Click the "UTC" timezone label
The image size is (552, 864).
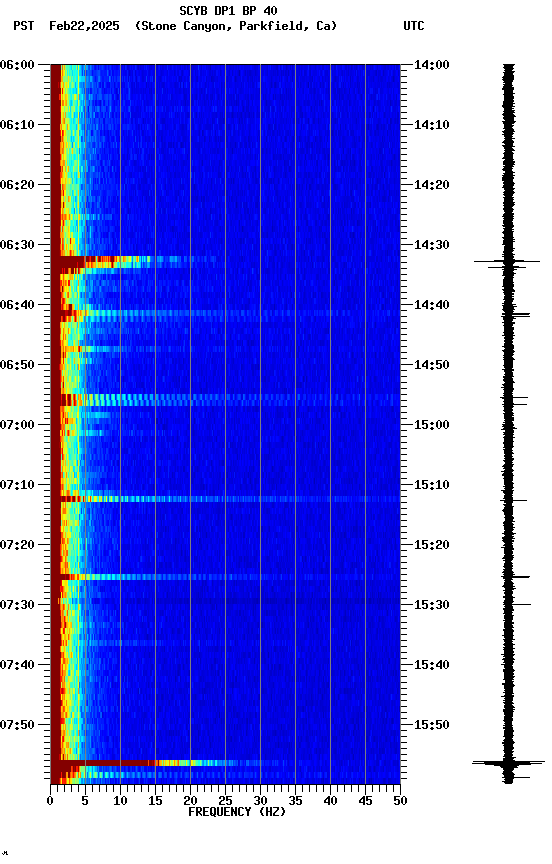coord(414,26)
